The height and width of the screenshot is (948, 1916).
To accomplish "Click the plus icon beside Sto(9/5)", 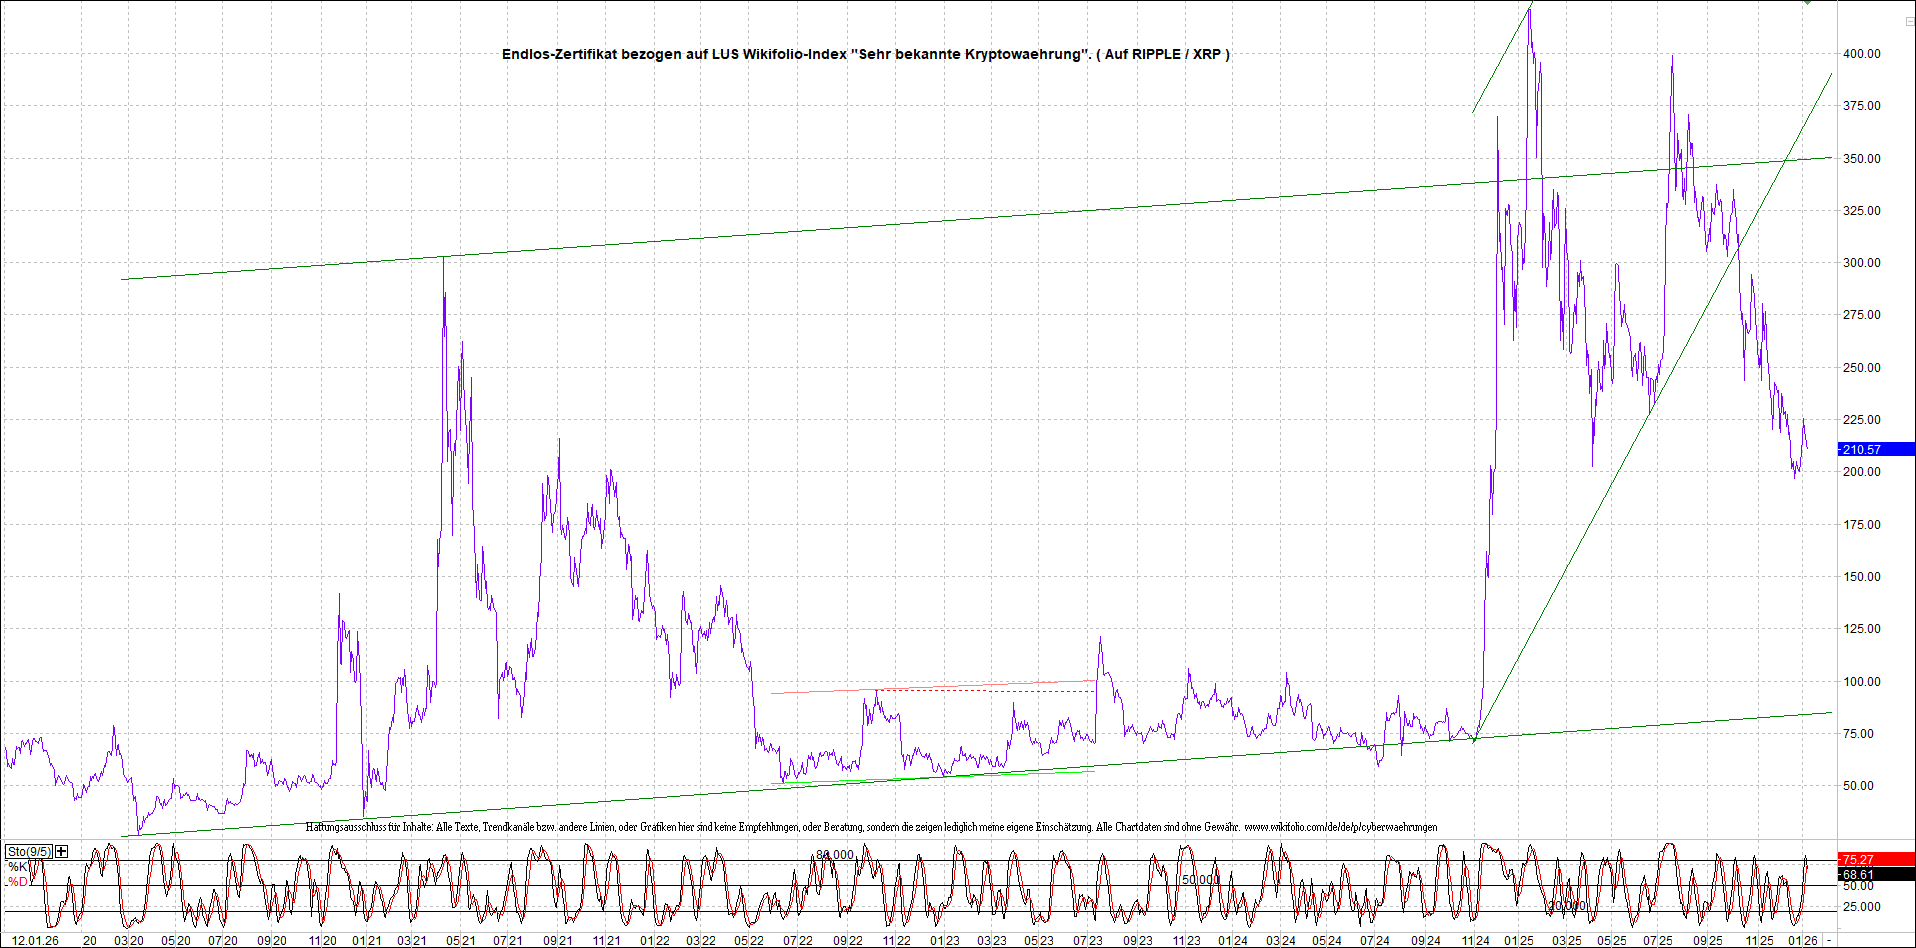I will (x=62, y=852).
